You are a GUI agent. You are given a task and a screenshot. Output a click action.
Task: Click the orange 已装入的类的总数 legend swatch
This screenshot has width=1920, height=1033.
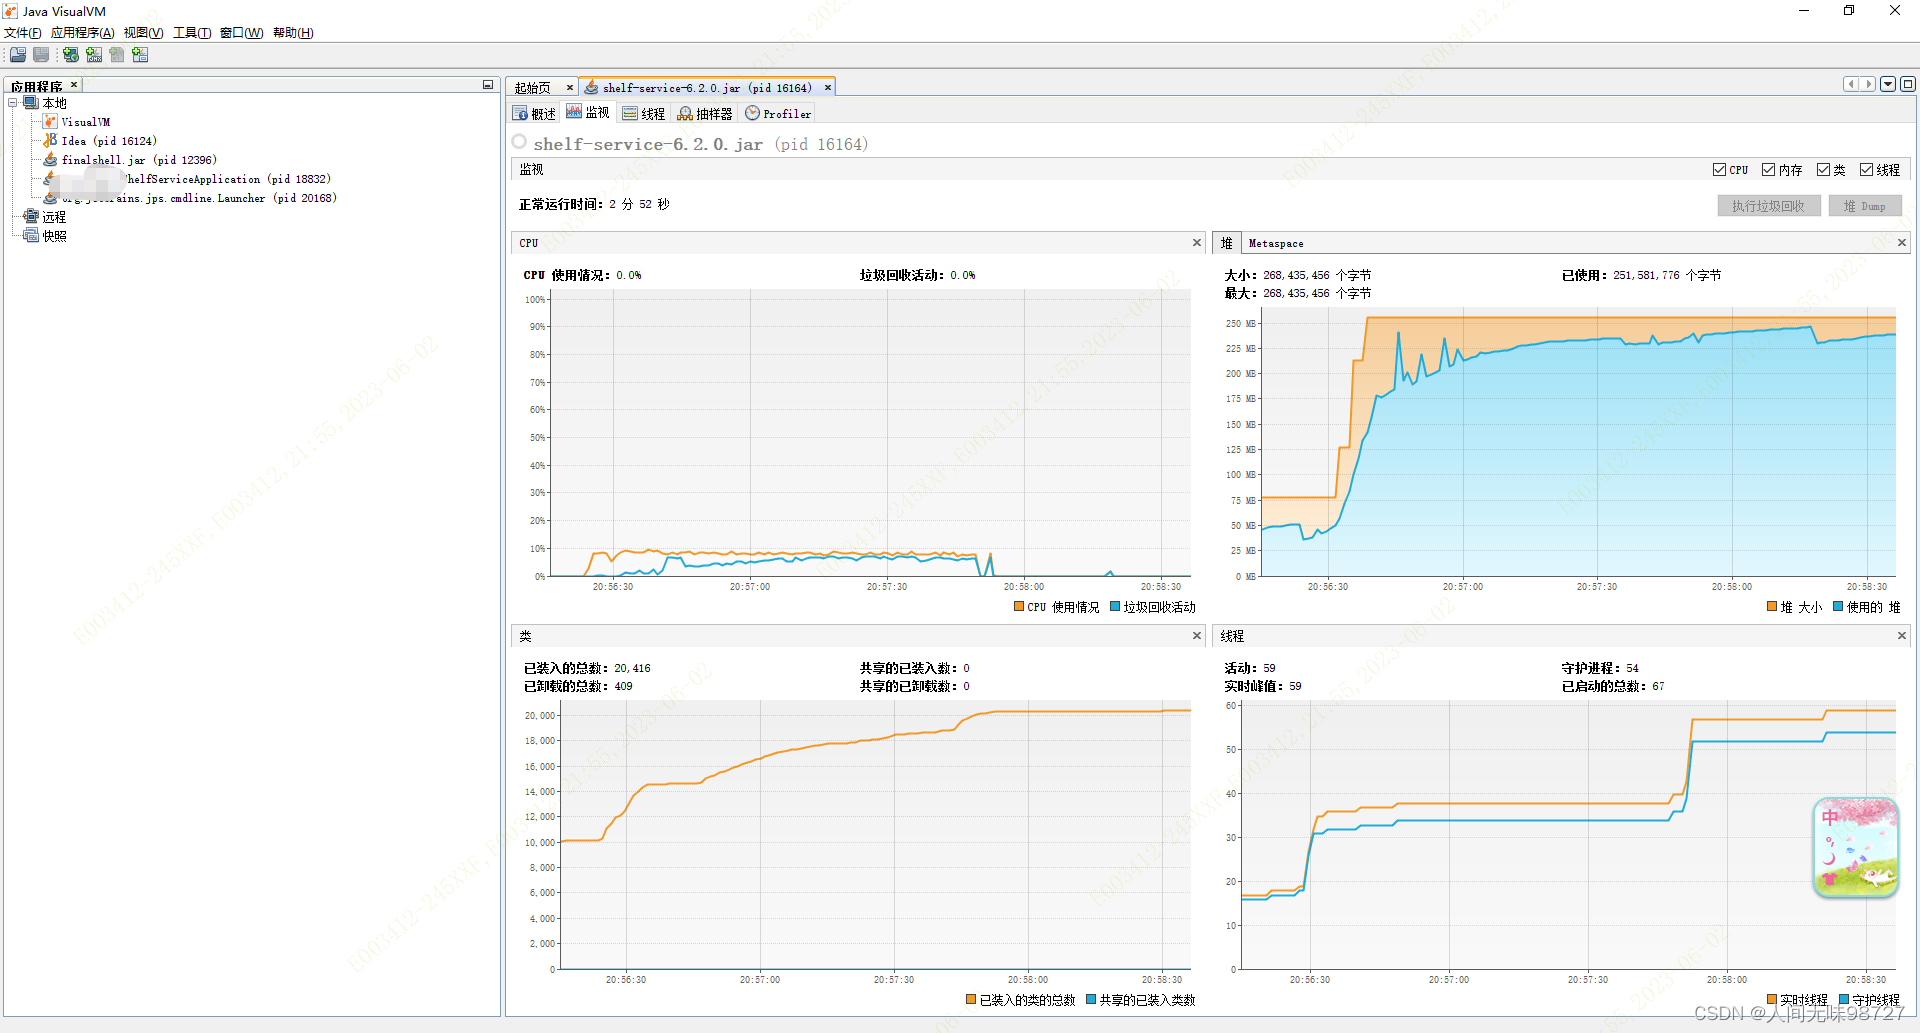pos(971,999)
